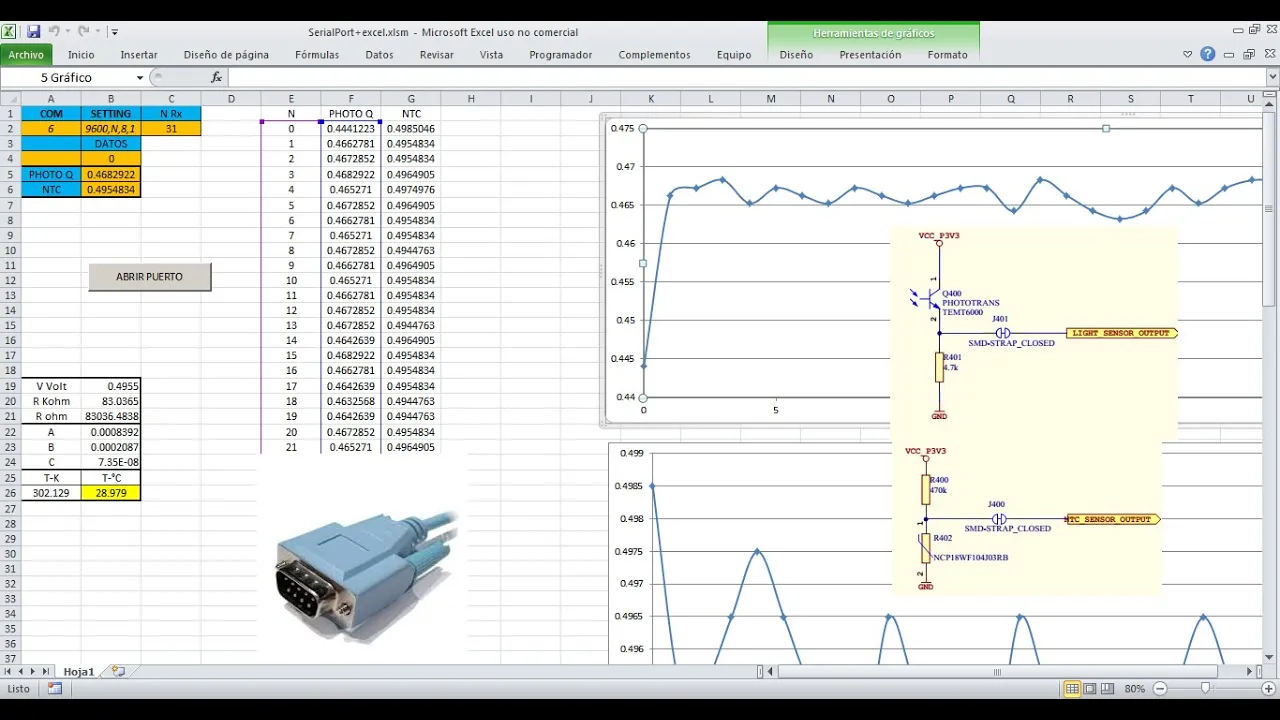Switch to Page Layout view icon
This screenshot has width=1280, height=720.
click(1091, 689)
